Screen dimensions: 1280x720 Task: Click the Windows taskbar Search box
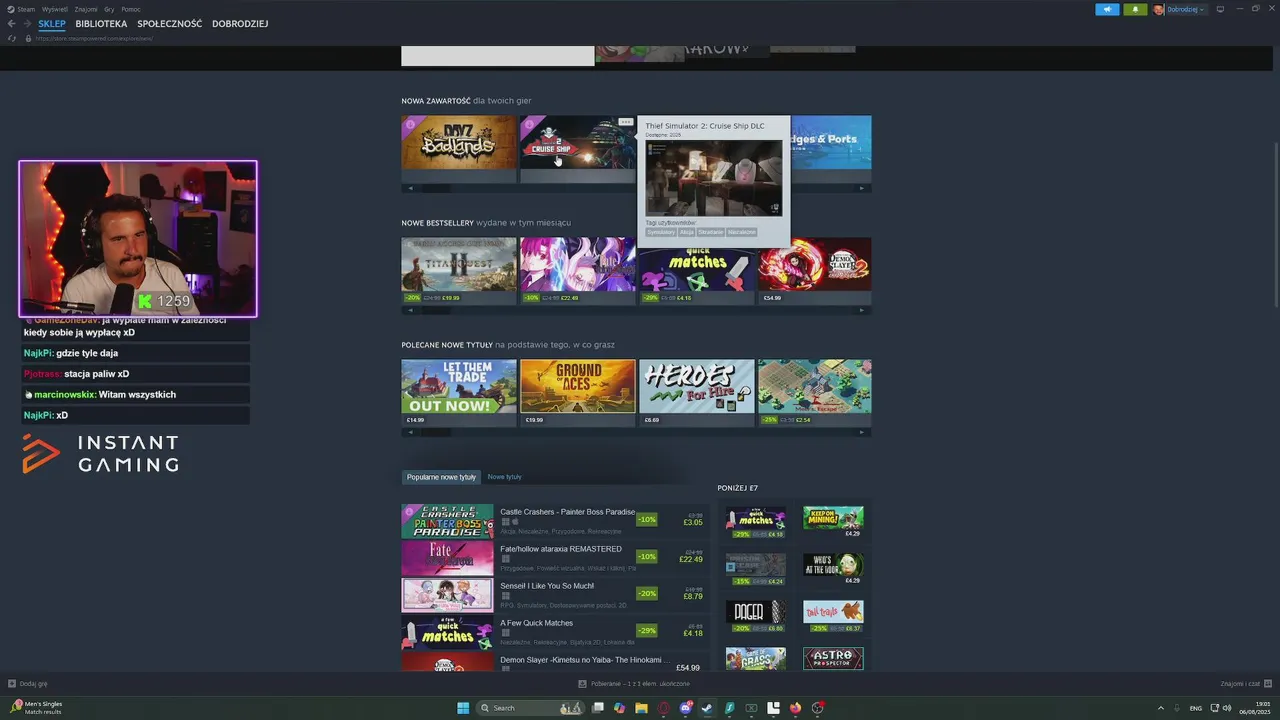pos(530,708)
